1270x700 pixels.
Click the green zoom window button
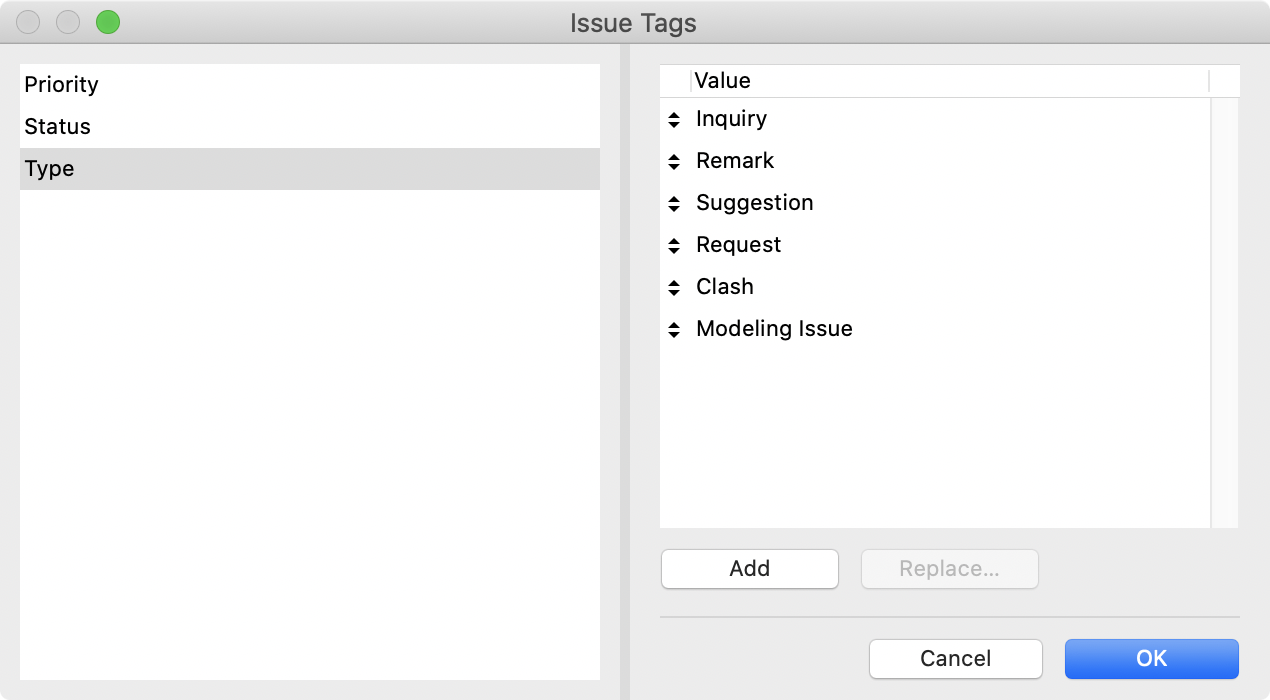(x=108, y=22)
